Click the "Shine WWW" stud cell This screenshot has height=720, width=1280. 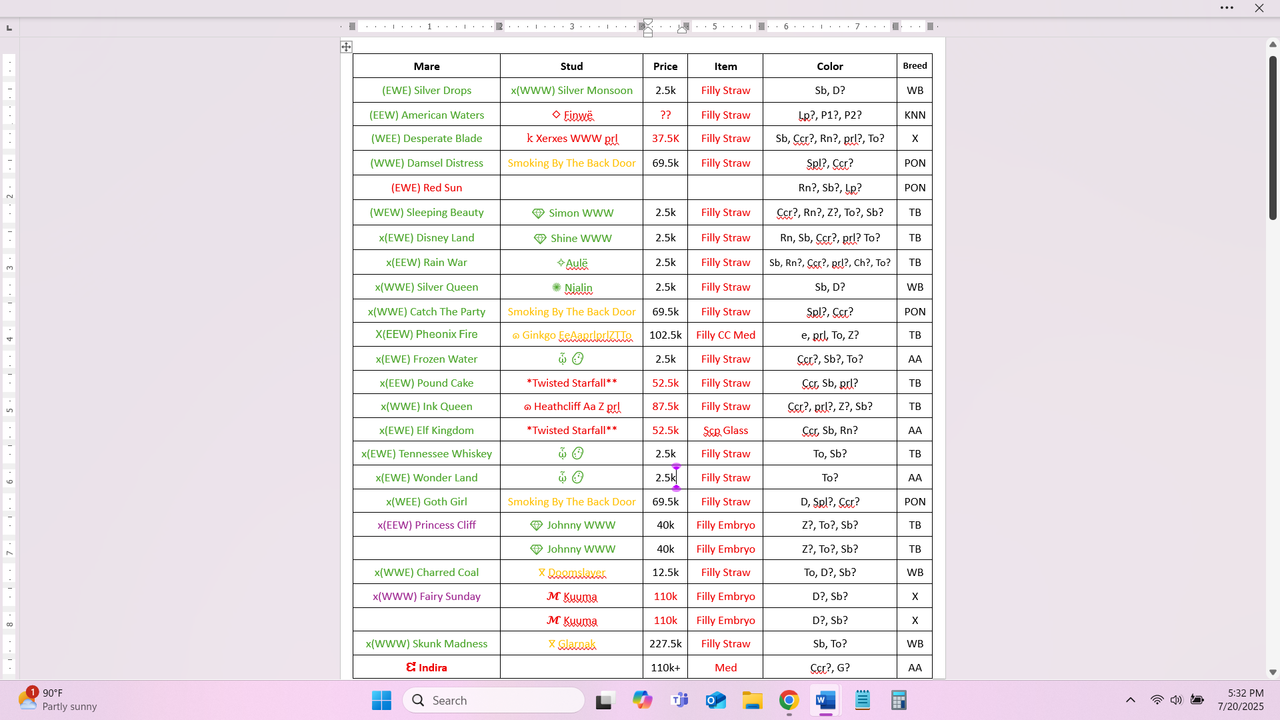tap(572, 238)
